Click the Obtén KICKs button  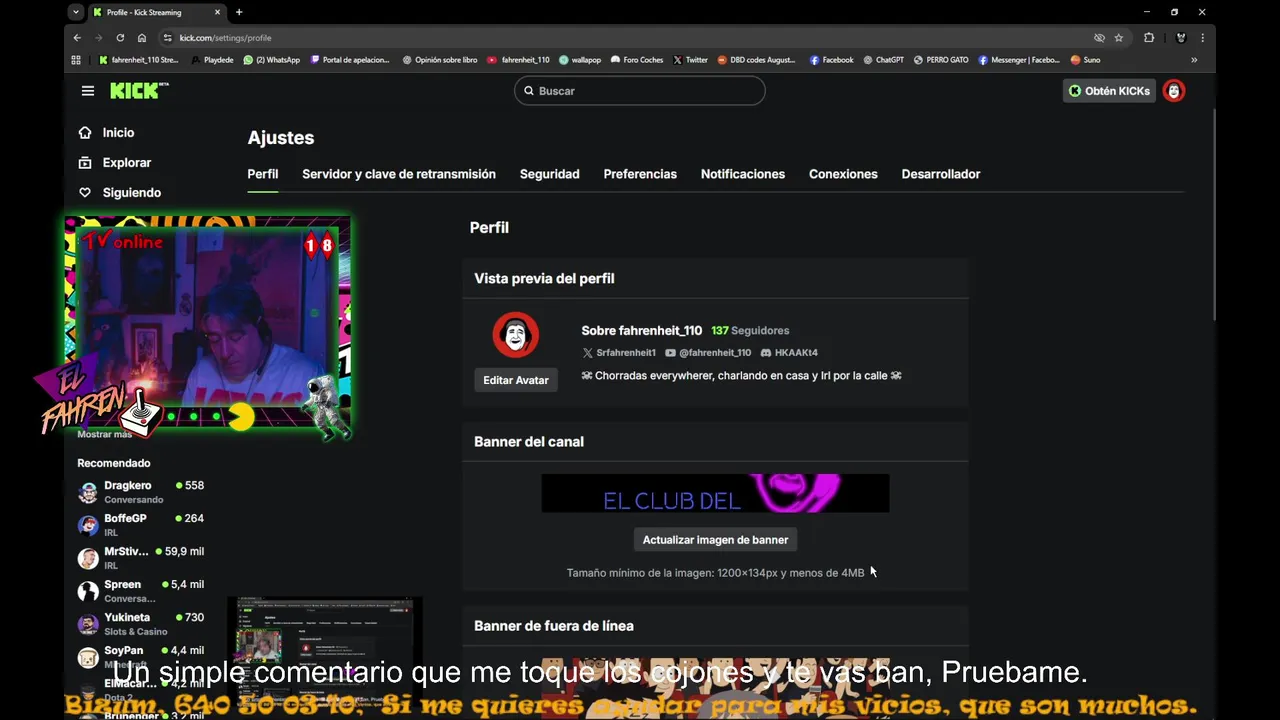(x=1109, y=91)
